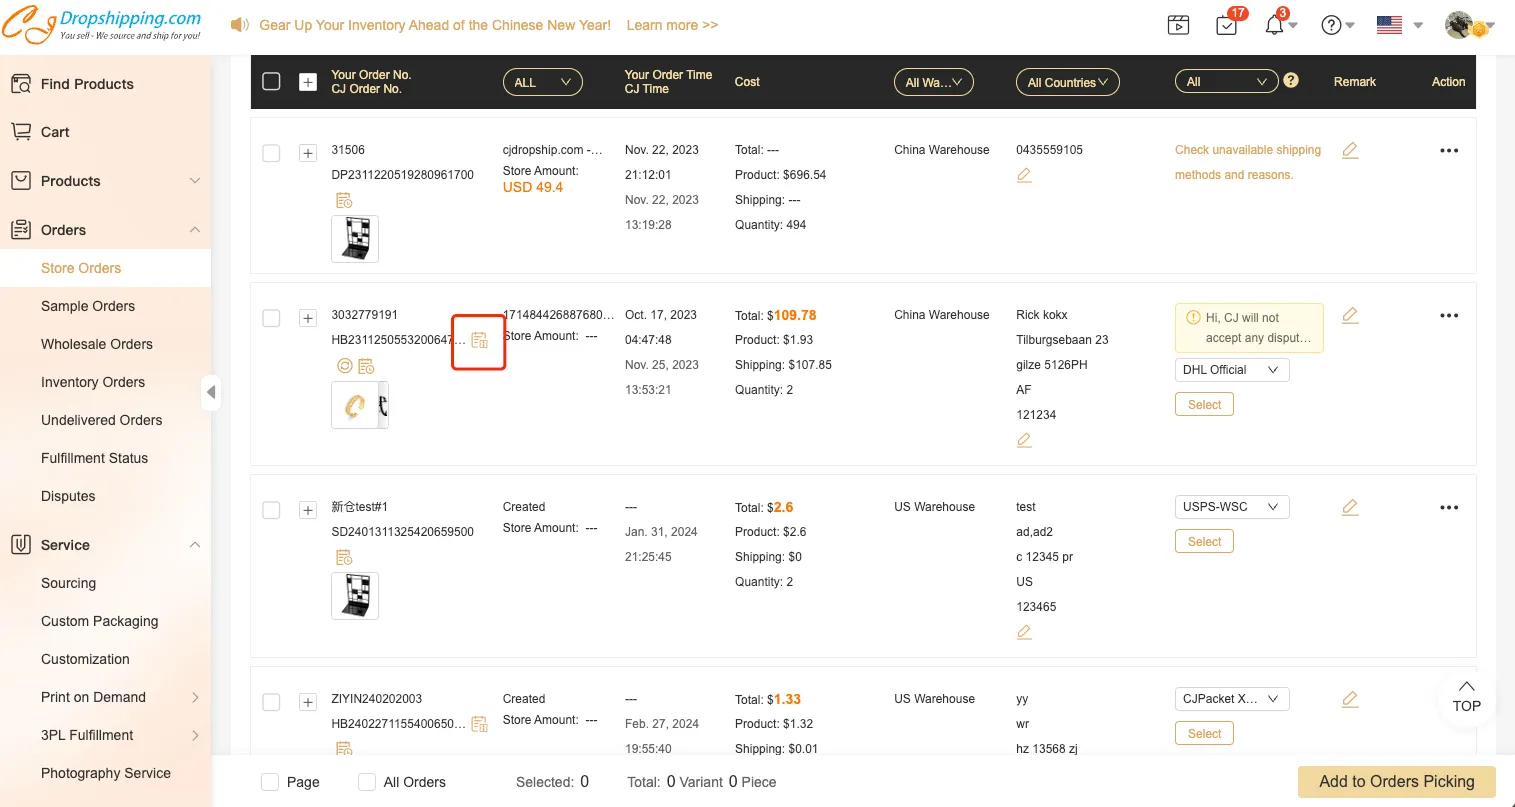Follow the Learn more announcement link
Viewport: 1515px width, 807px height.
(672, 25)
